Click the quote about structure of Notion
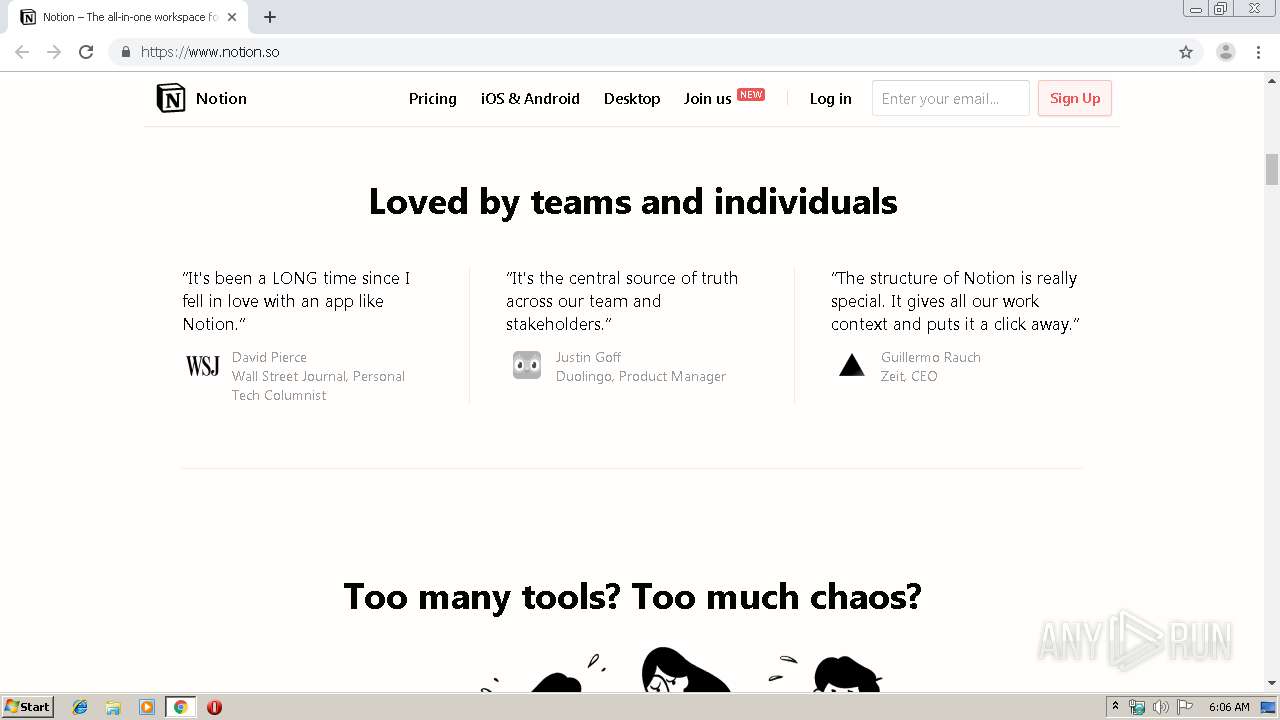This screenshot has width=1280, height=720. point(955,301)
